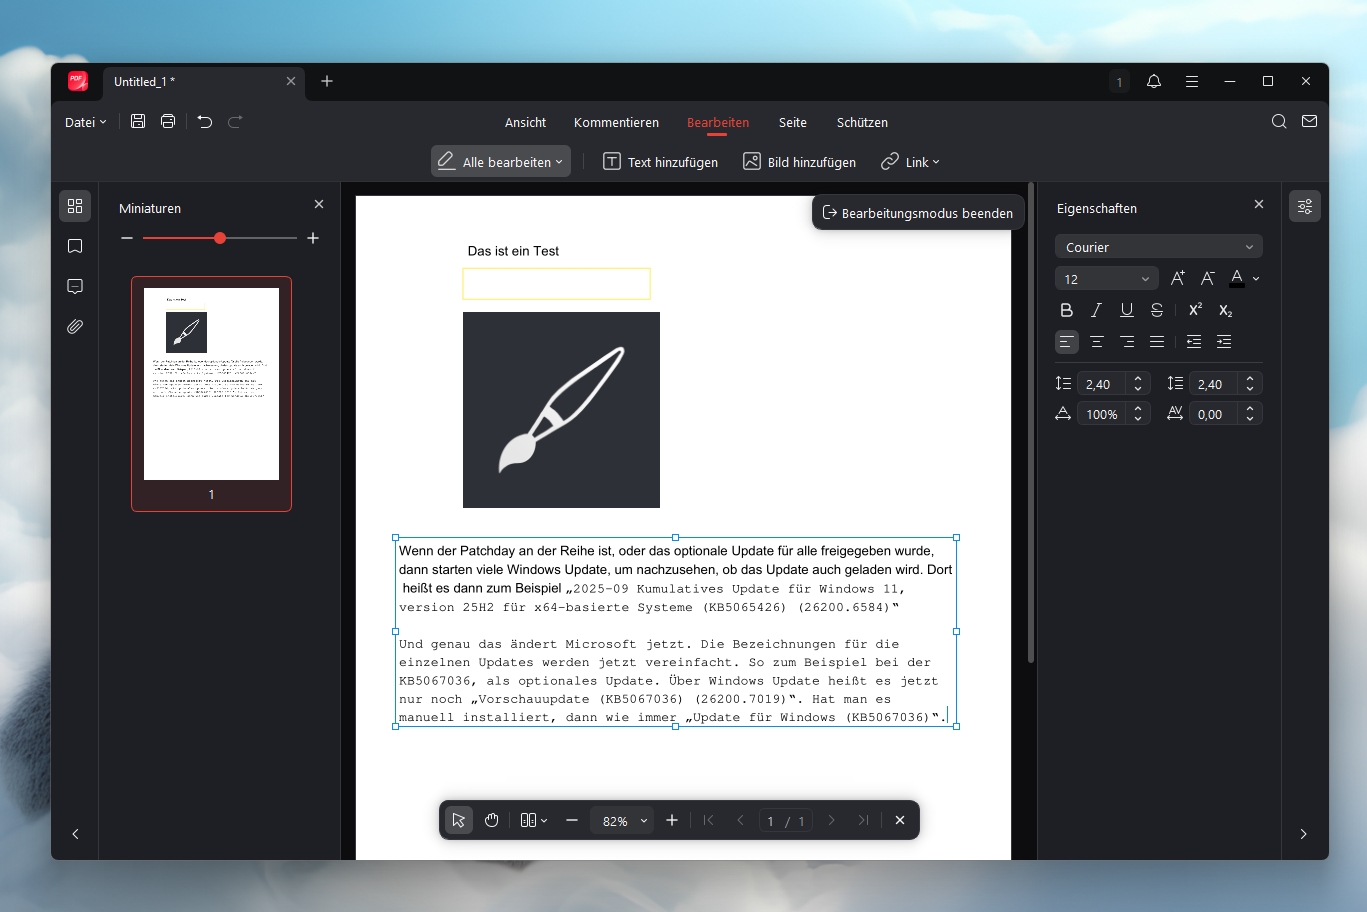Select the hand pan tool
The width and height of the screenshot is (1367, 912).
click(x=491, y=820)
